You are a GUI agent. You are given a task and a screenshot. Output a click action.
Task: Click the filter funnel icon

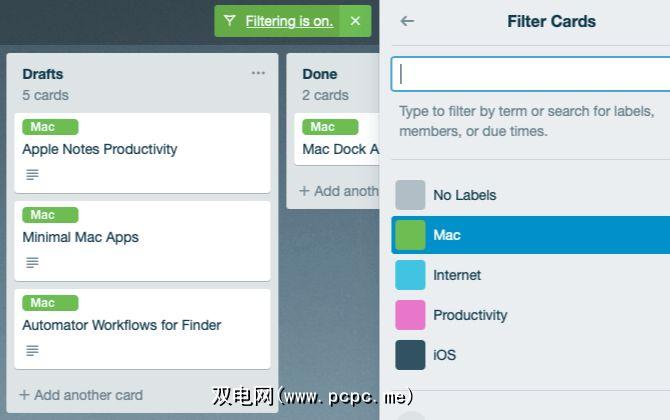click(230, 21)
